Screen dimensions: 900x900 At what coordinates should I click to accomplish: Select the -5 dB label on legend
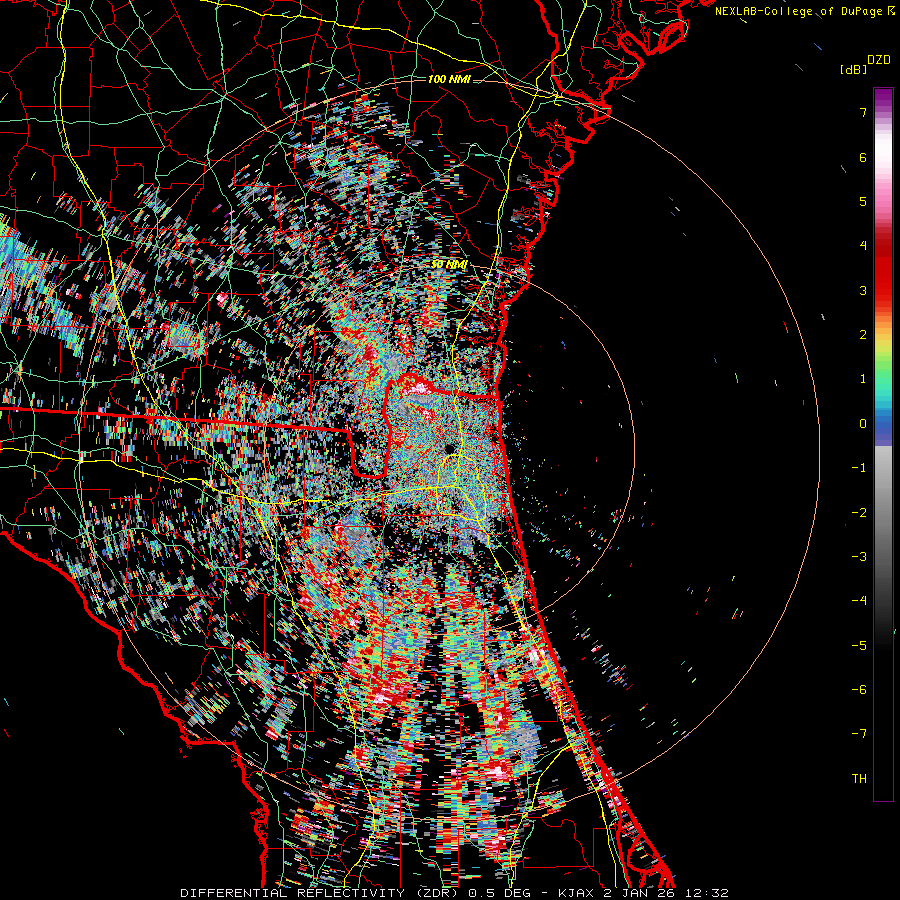(859, 645)
